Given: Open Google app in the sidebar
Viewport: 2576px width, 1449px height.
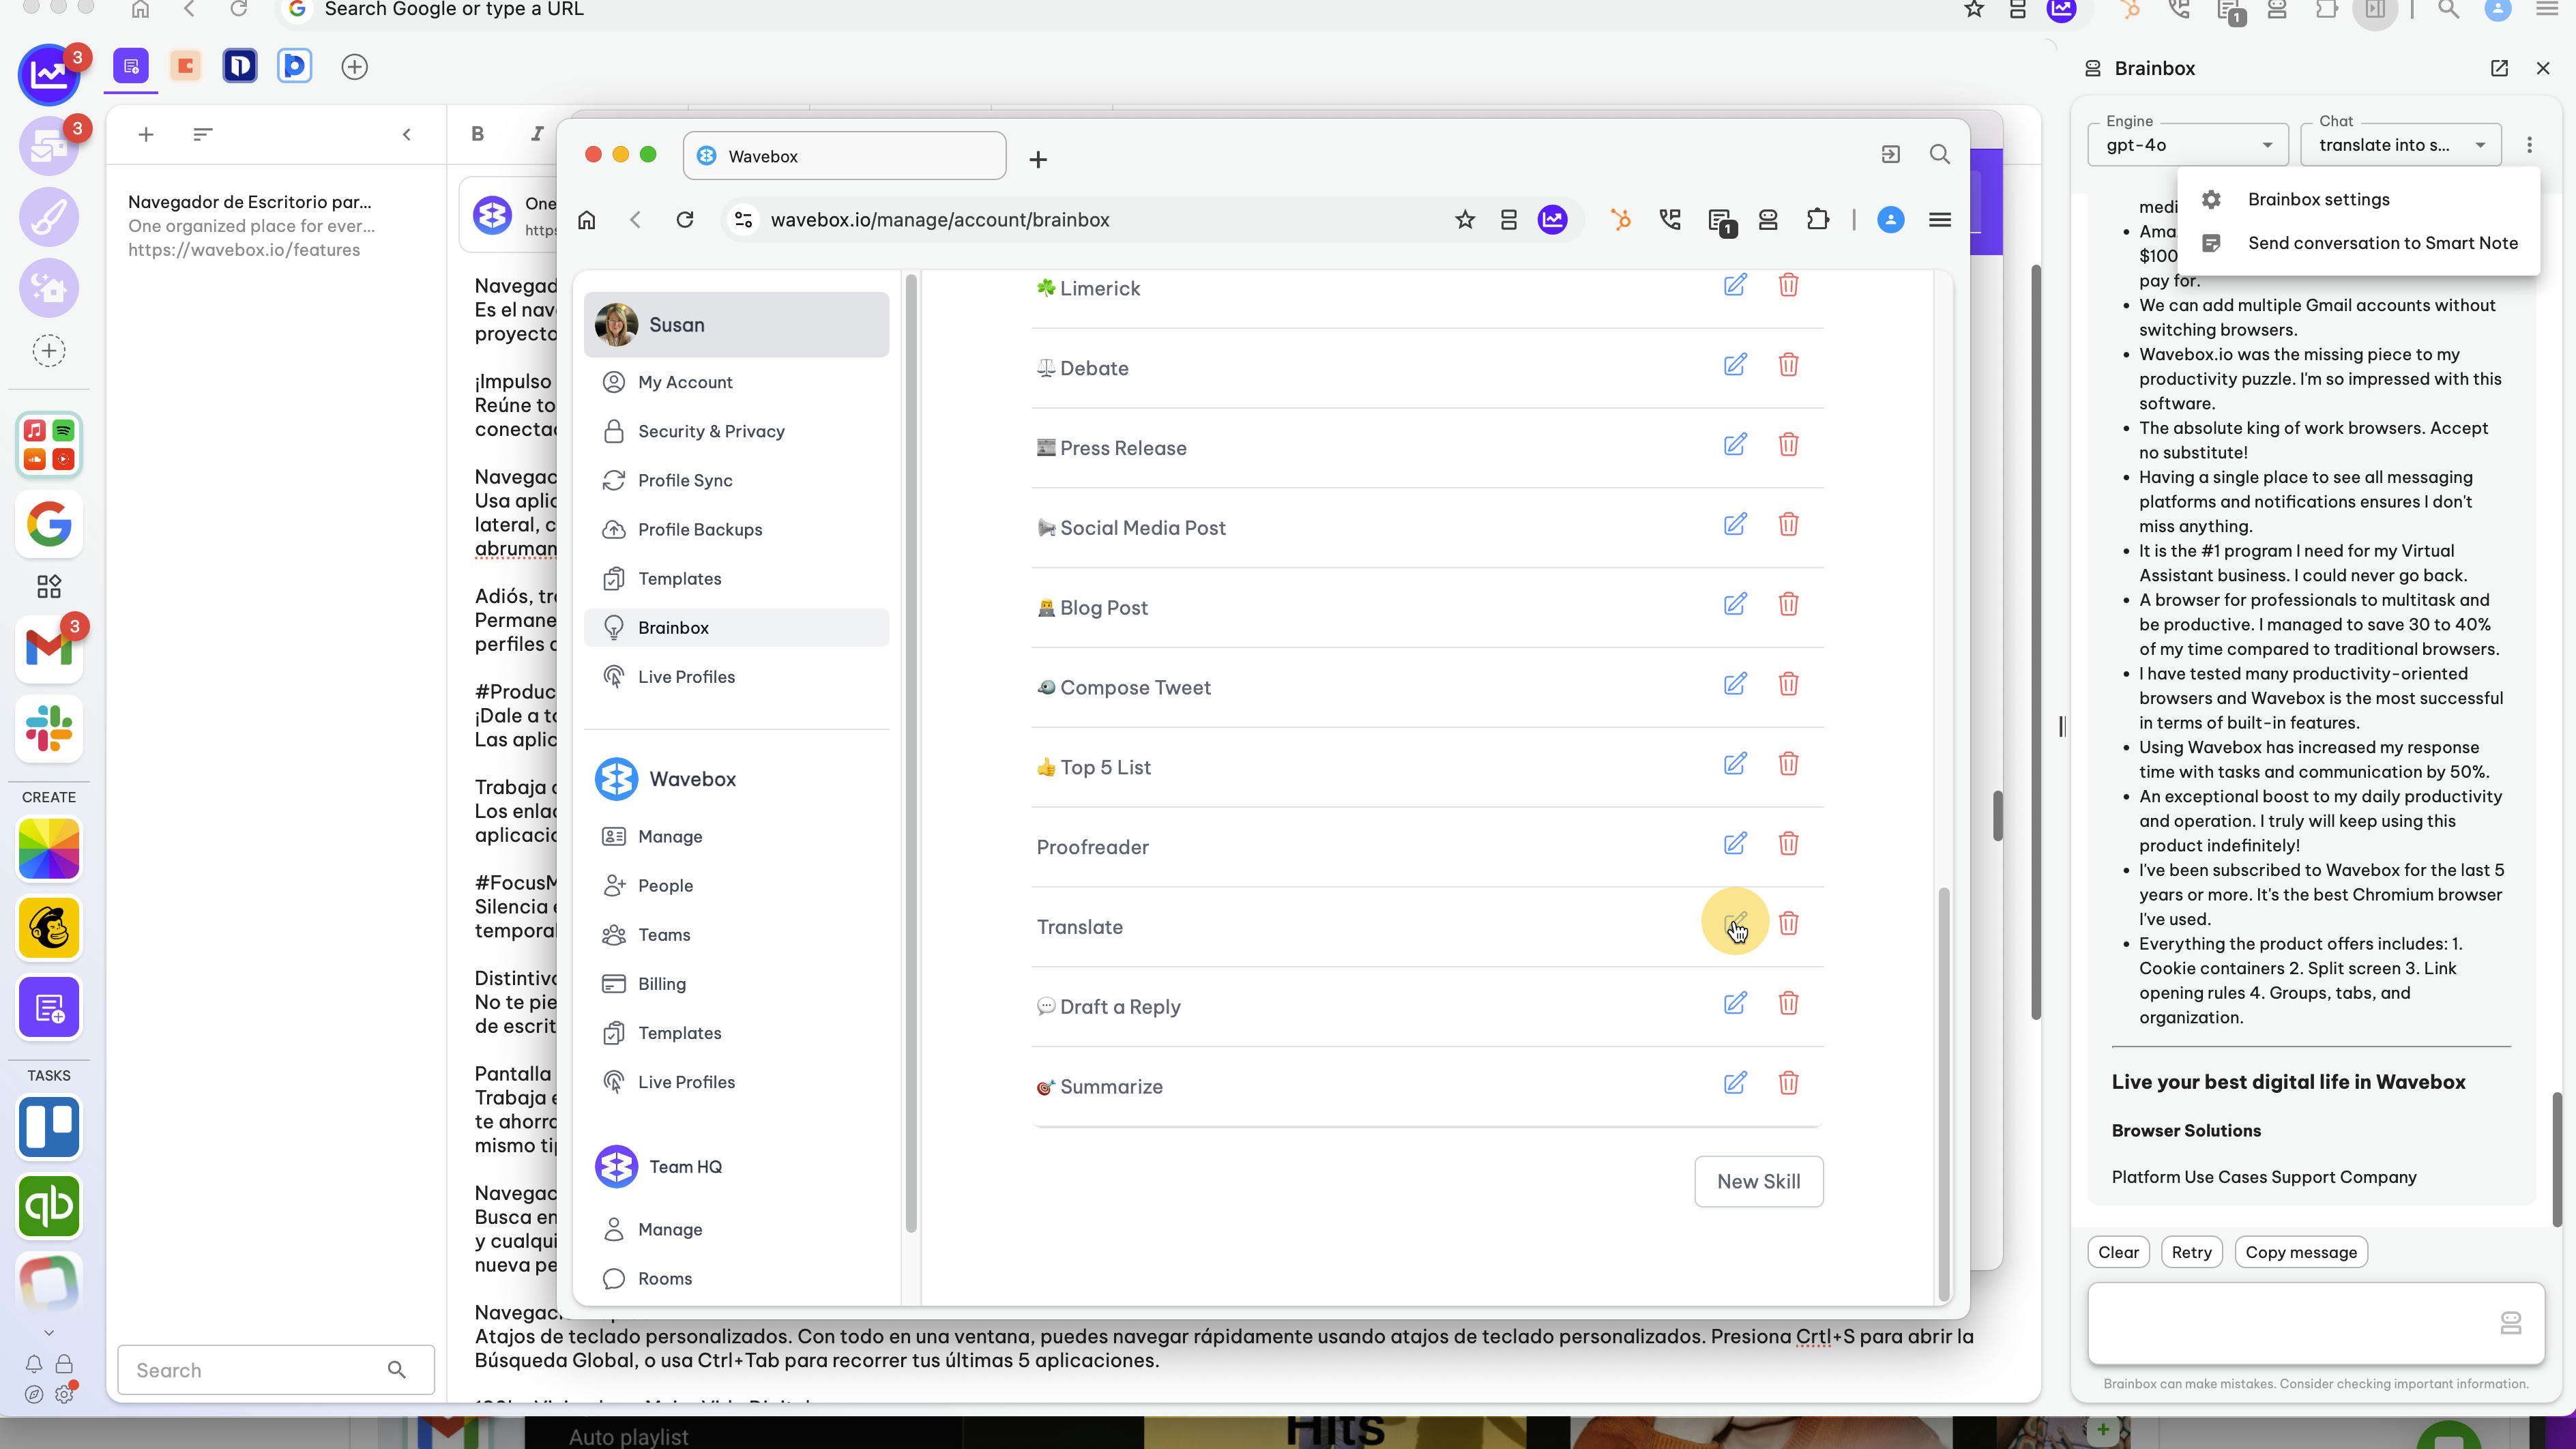Looking at the screenshot, I should pyautogui.click(x=49, y=524).
